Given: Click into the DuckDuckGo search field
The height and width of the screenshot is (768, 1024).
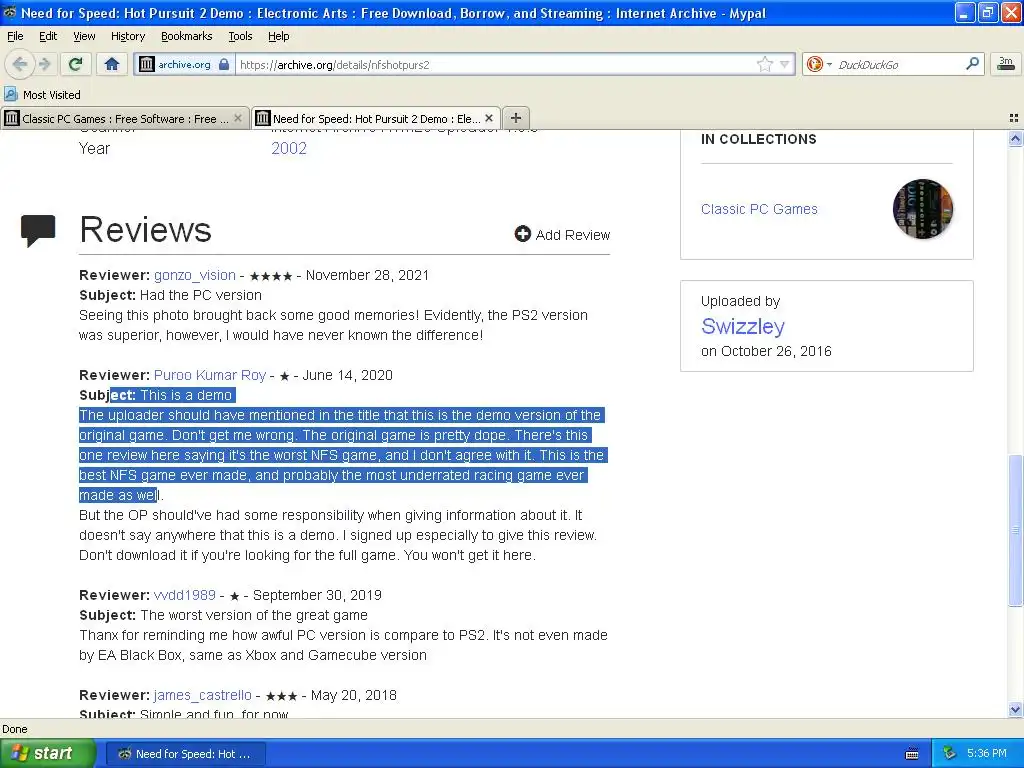Looking at the screenshot, I should (x=898, y=64).
